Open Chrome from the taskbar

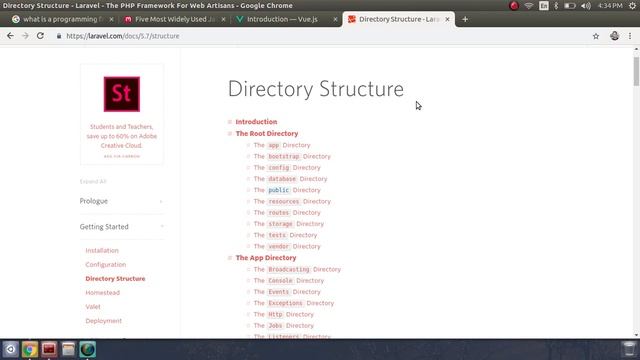click(30, 349)
